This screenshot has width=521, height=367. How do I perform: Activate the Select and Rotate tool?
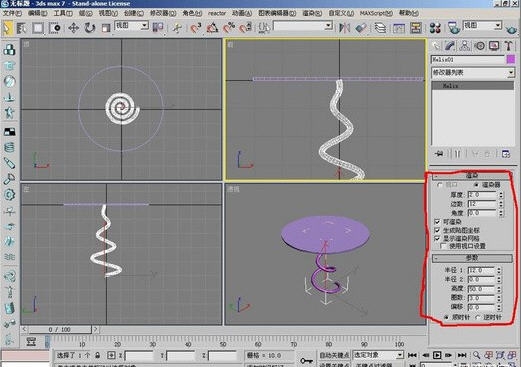[x=90, y=28]
